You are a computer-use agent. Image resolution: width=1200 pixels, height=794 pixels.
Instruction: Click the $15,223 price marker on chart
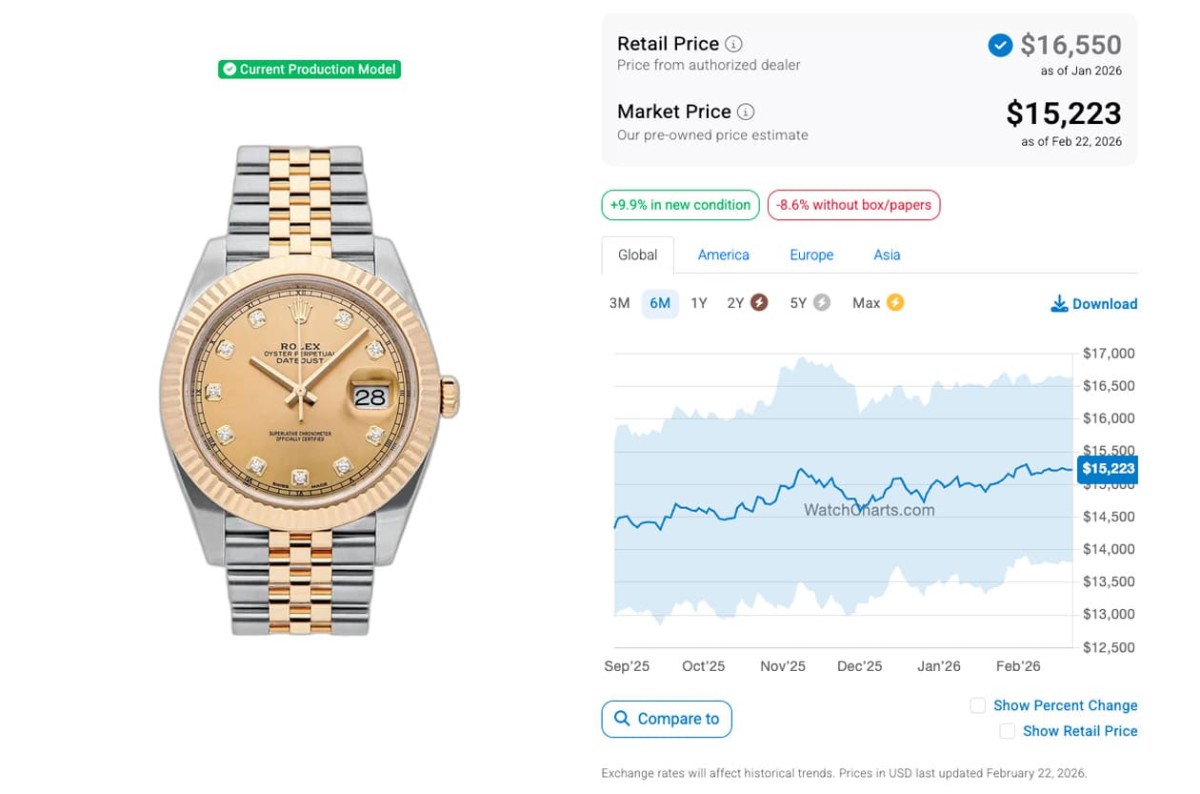coord(1108,469)
